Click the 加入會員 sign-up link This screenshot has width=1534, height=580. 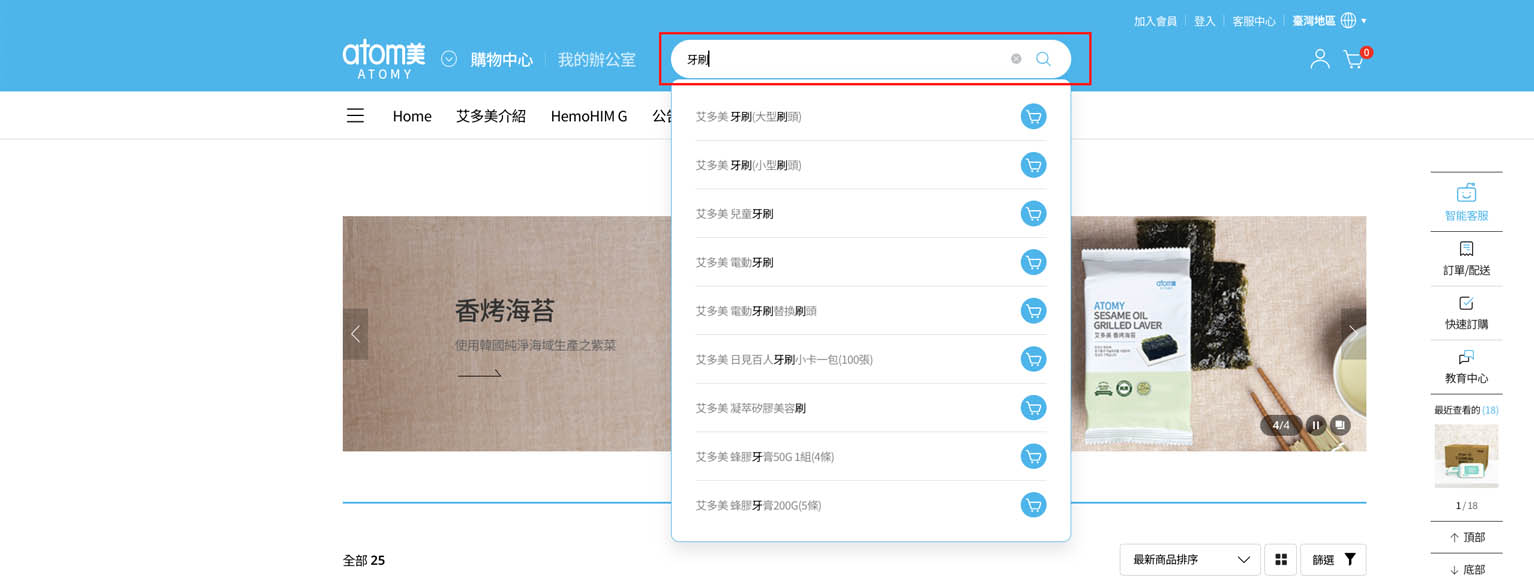(x=1155, y=20)
